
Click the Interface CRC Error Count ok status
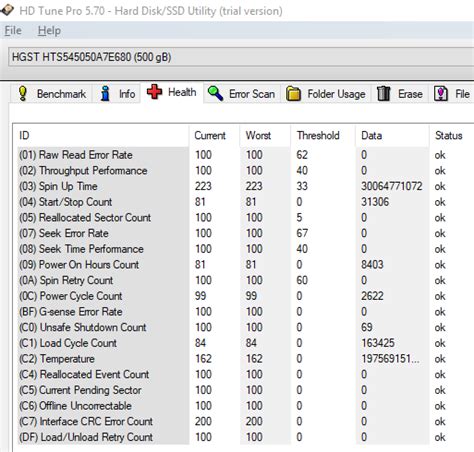(x=440, y=421)
